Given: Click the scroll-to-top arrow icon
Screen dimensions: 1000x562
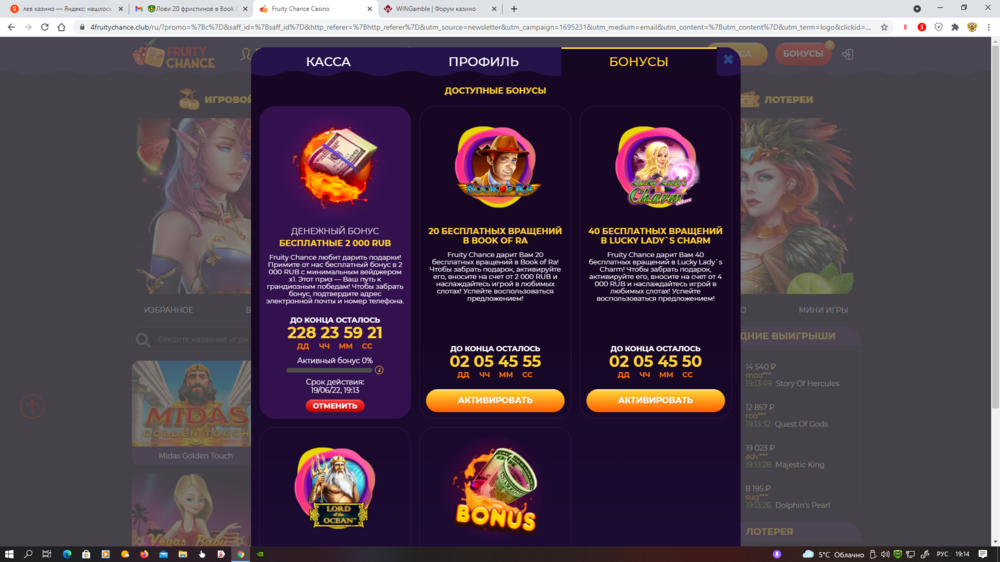Looking at the screenshot, I should pyautogui.click(x=32, y=406).
